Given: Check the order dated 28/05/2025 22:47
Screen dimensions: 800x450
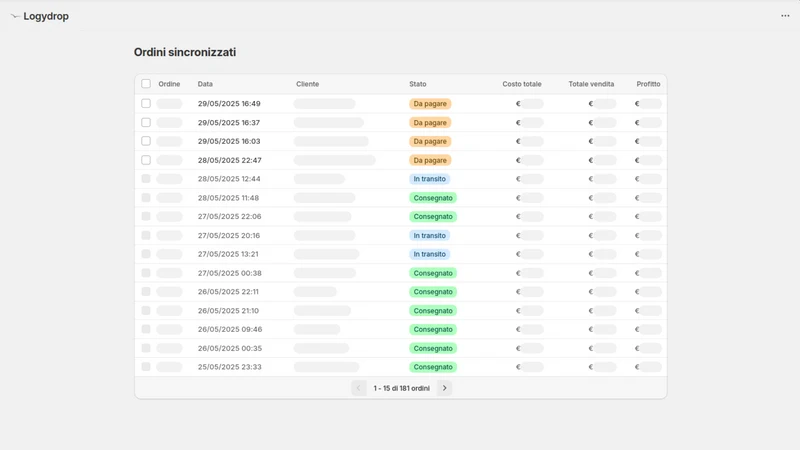Looking at the screenshot, I should [x=146, y=160].
